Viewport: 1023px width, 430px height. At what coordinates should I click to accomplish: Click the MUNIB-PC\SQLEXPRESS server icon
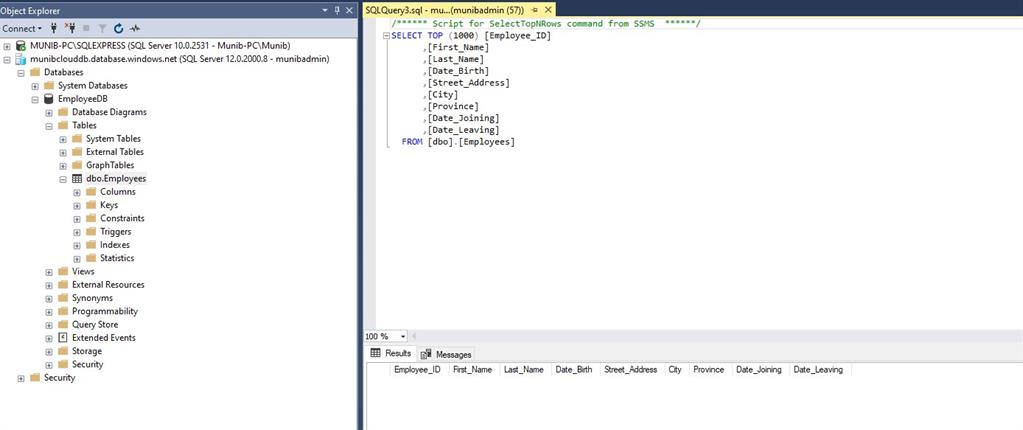point(21,46)
